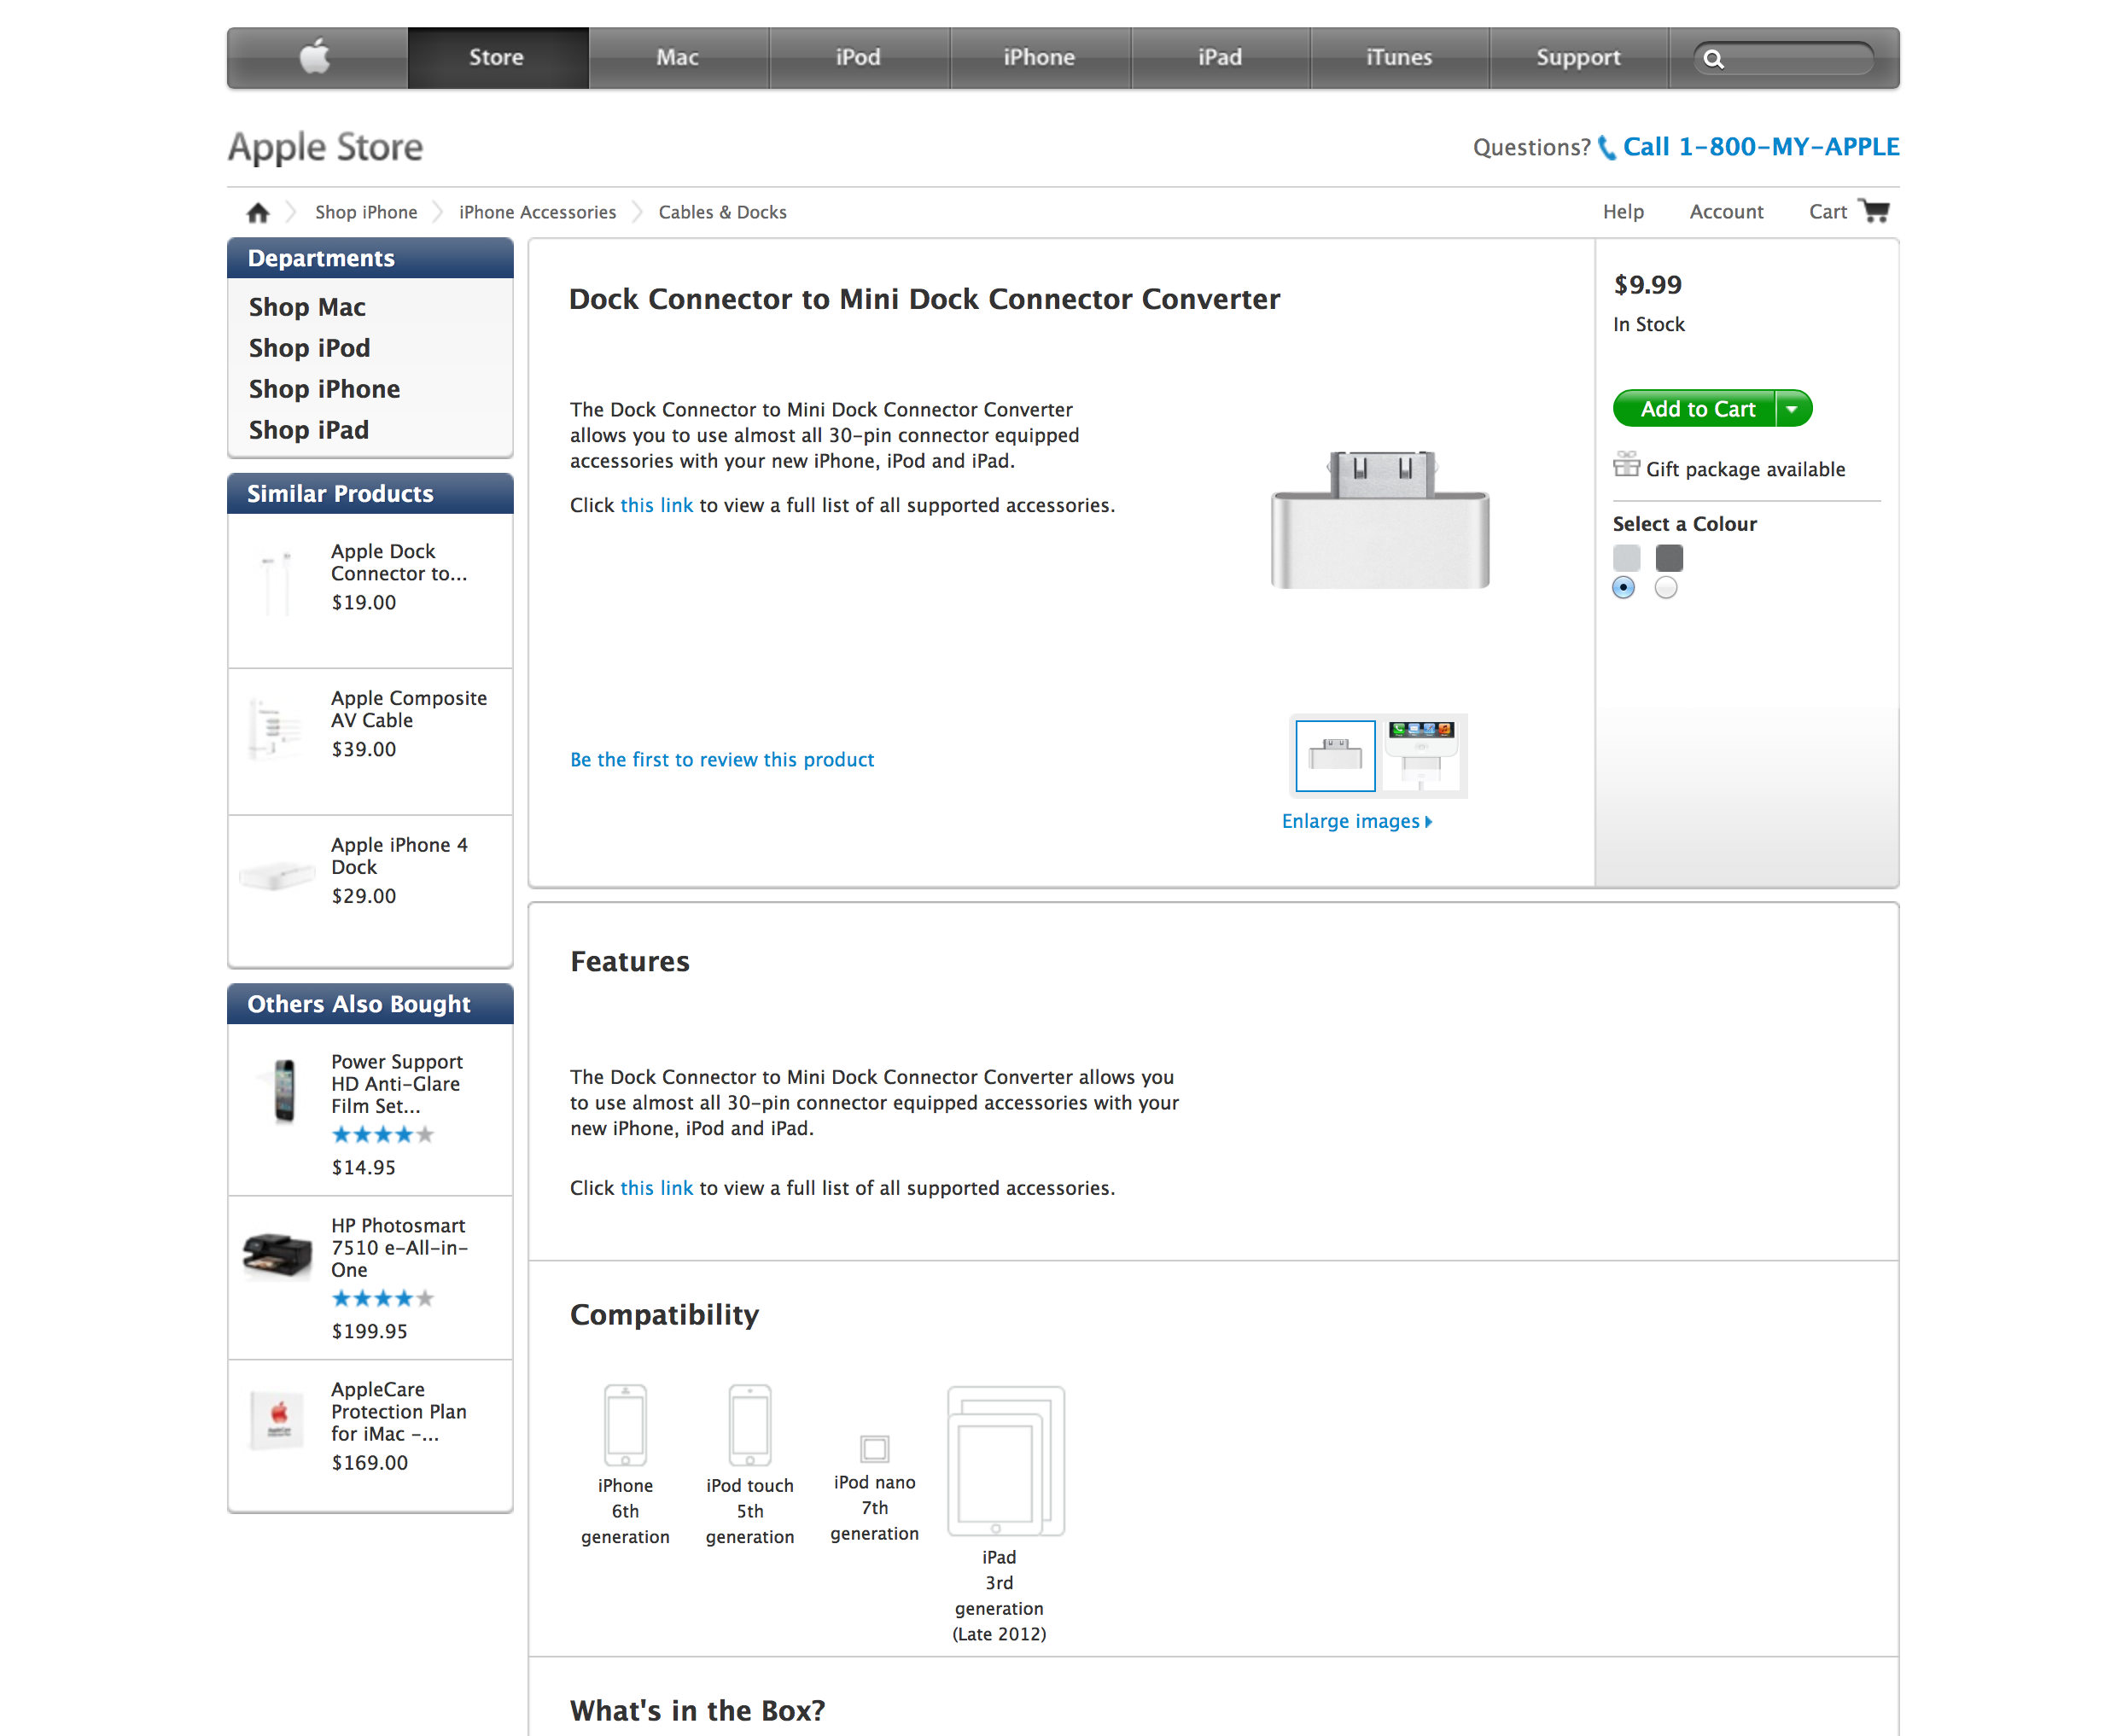
Task: Click the home icon in breadcrumb
Action: click(x=258, y=212)
